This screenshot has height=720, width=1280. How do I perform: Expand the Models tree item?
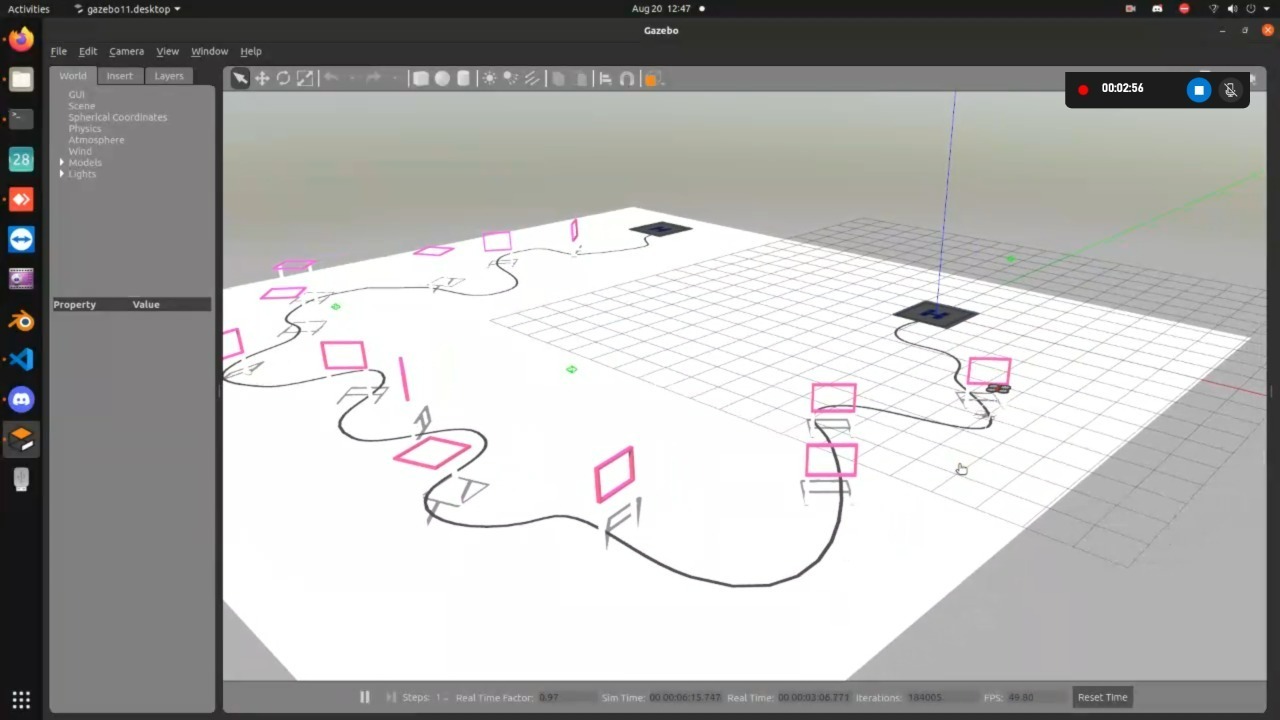tap(62, 162)
